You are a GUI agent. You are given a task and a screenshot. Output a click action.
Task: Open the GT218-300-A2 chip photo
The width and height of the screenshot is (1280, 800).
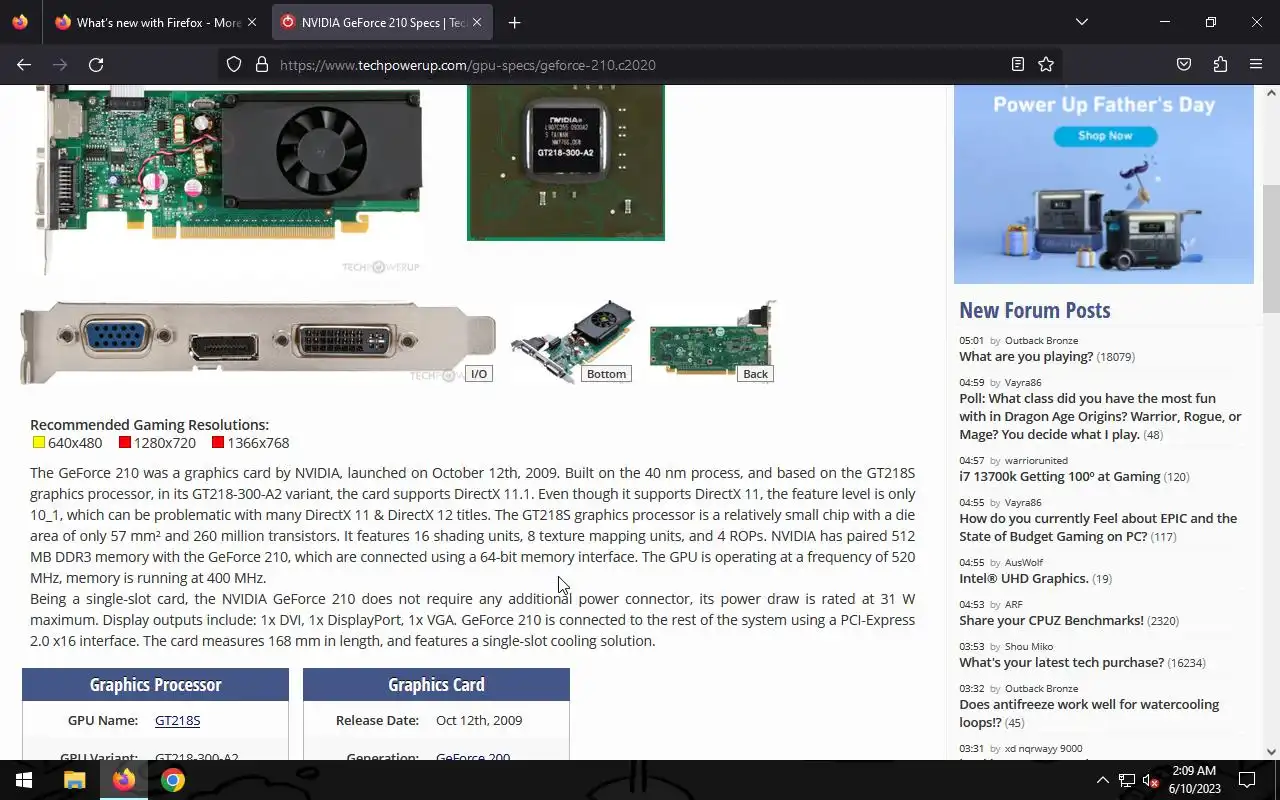pyautogui.click(x=566, y=163)
